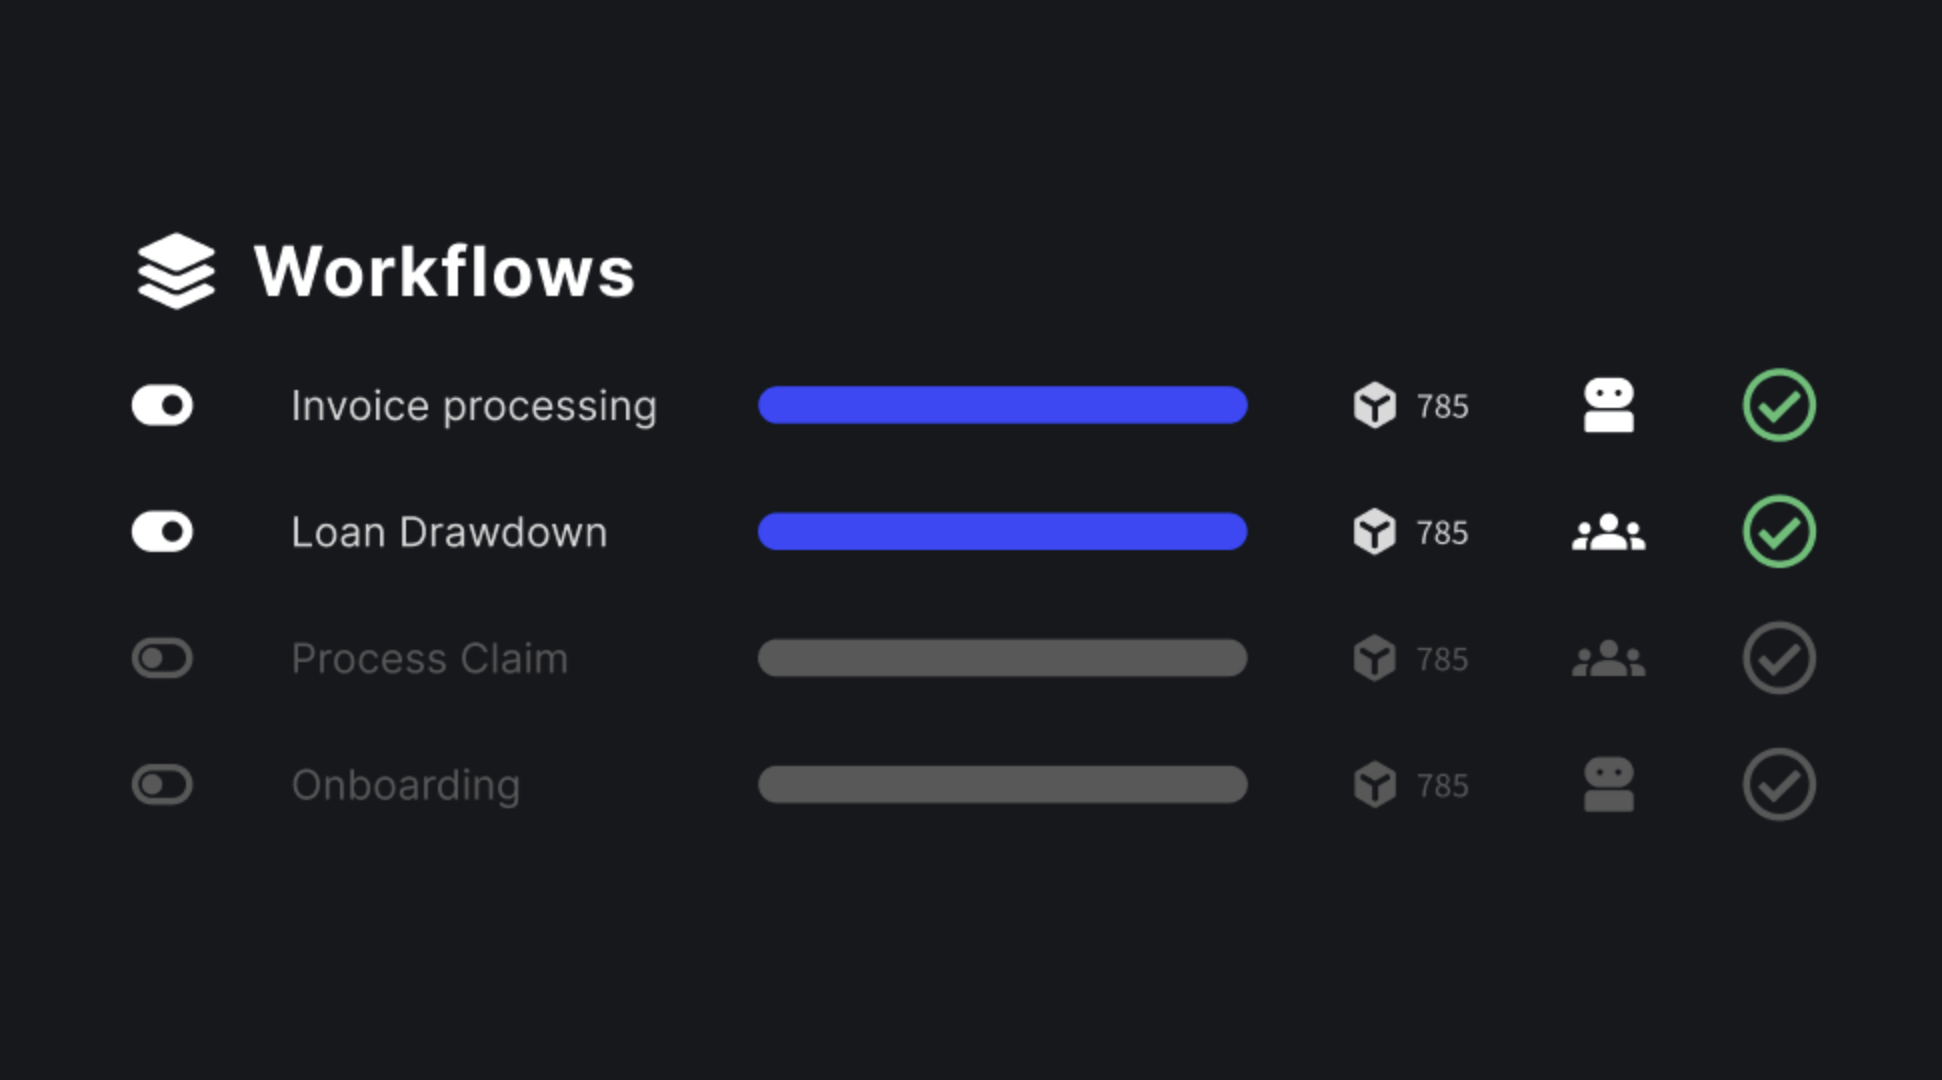Viewport: 1942px width, 1080px height.
Task: Click the blue Invoice processing progress bar
Action: tap(1002, 405)
